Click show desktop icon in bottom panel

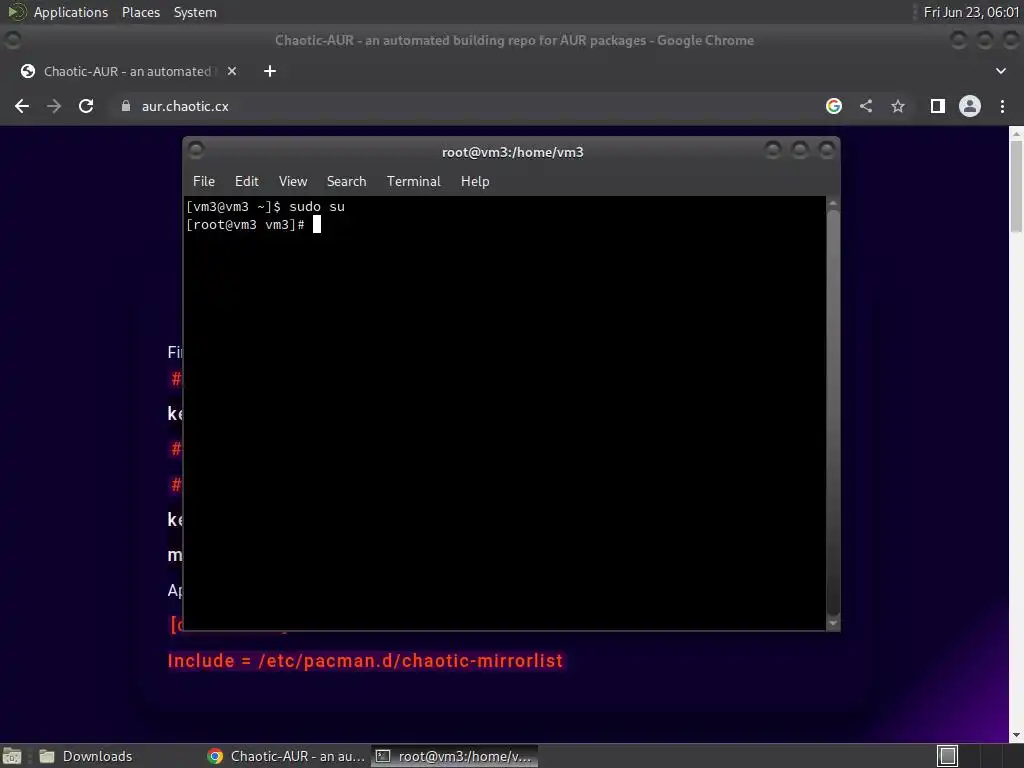point(12,756)
